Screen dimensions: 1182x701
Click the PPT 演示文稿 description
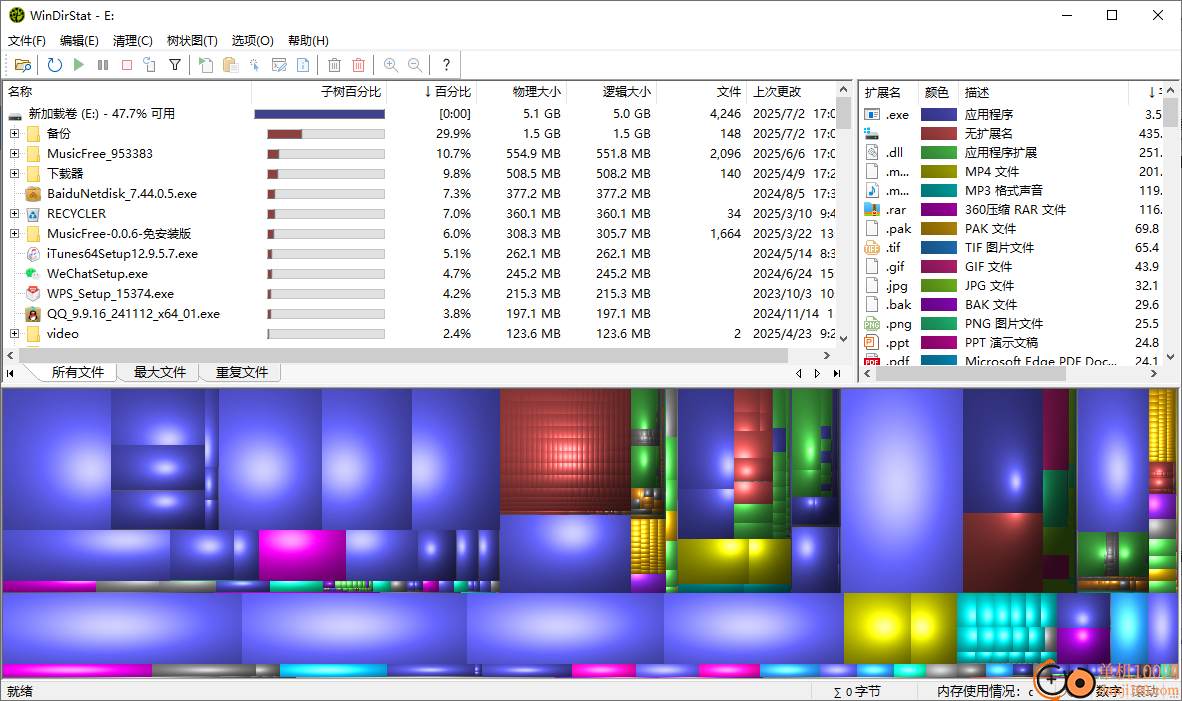[1001, 342]
